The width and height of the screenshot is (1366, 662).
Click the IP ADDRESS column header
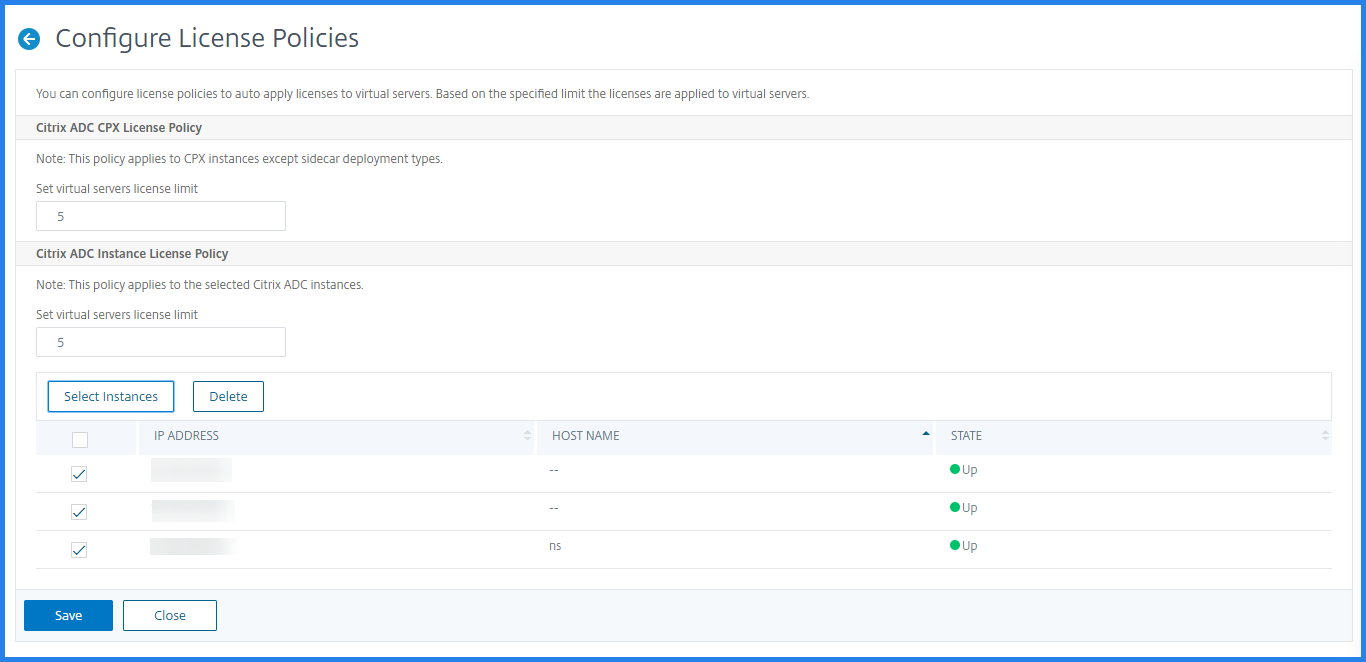(186, 436)
